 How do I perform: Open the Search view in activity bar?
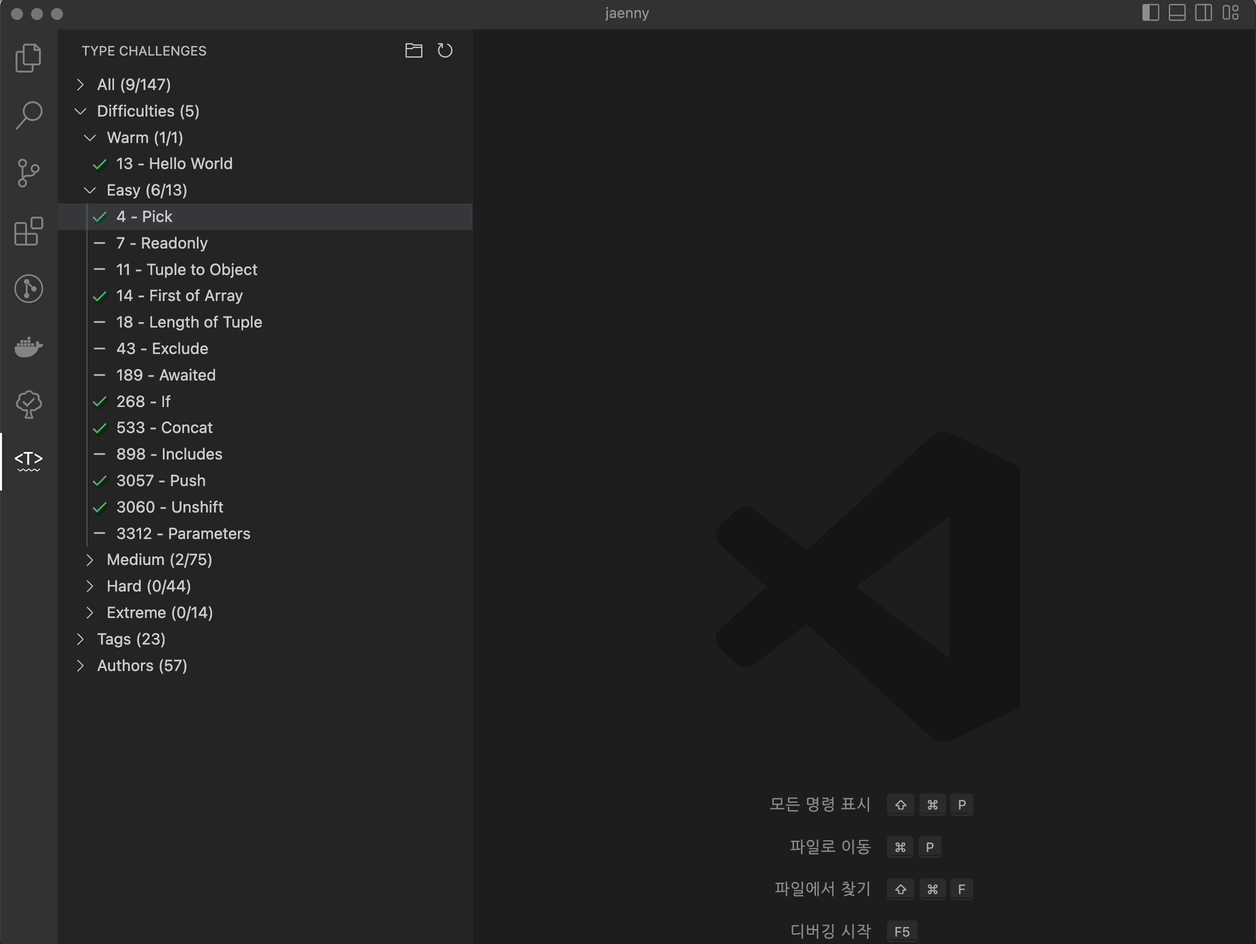coord(29,115)
